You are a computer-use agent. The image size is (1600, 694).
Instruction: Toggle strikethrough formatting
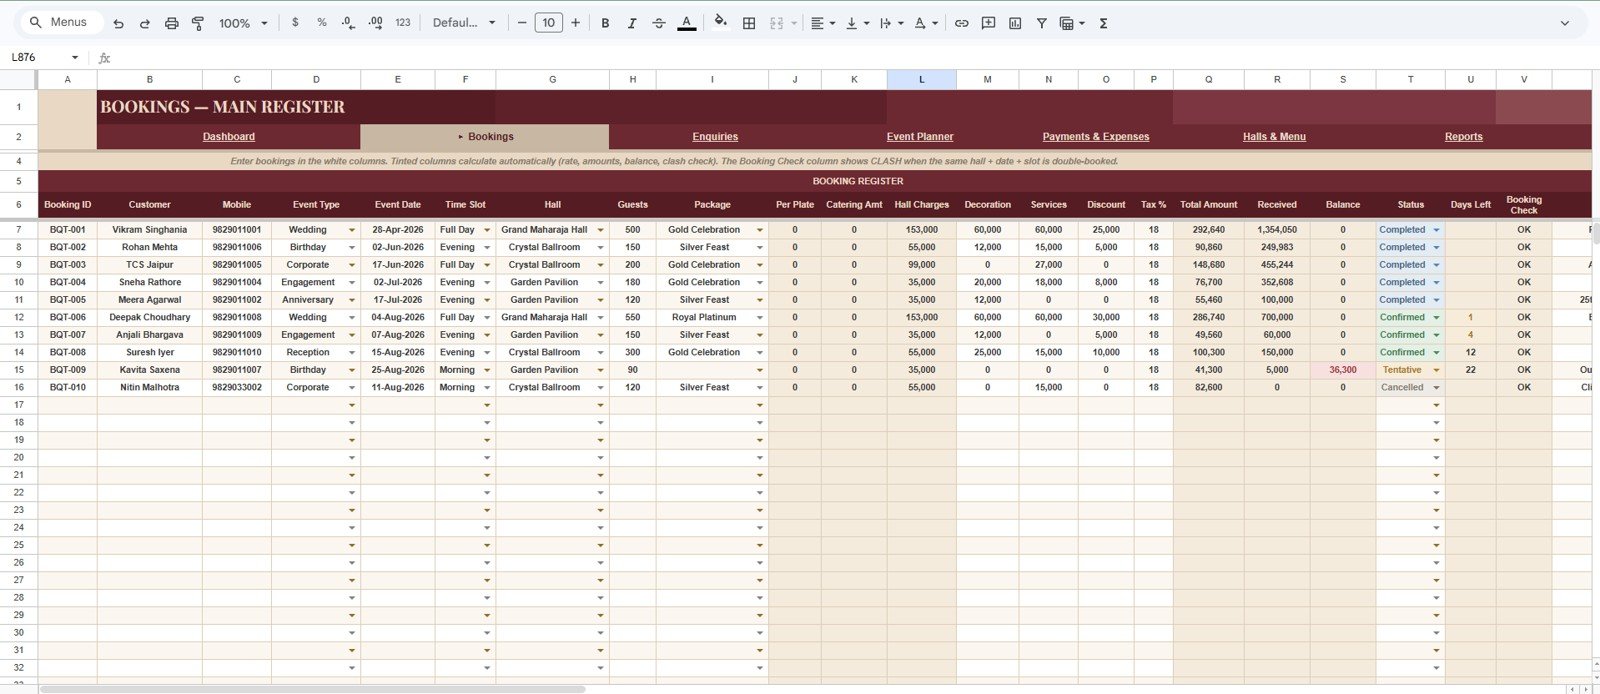click(658, 23)
